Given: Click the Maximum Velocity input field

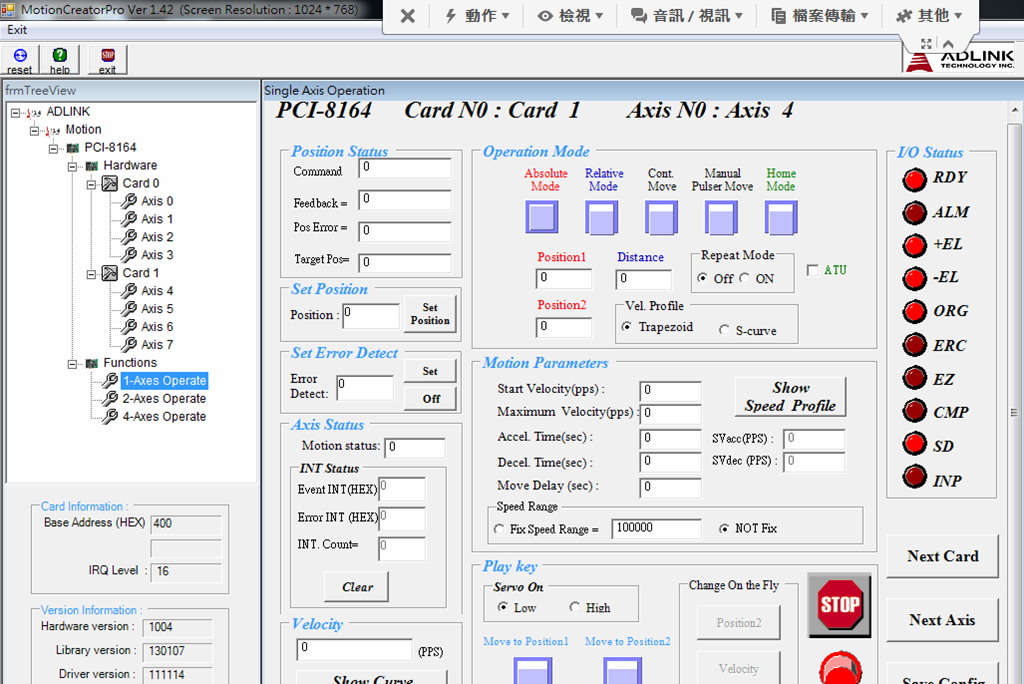Looking at the screenshot, I should [x=672, y=413].
